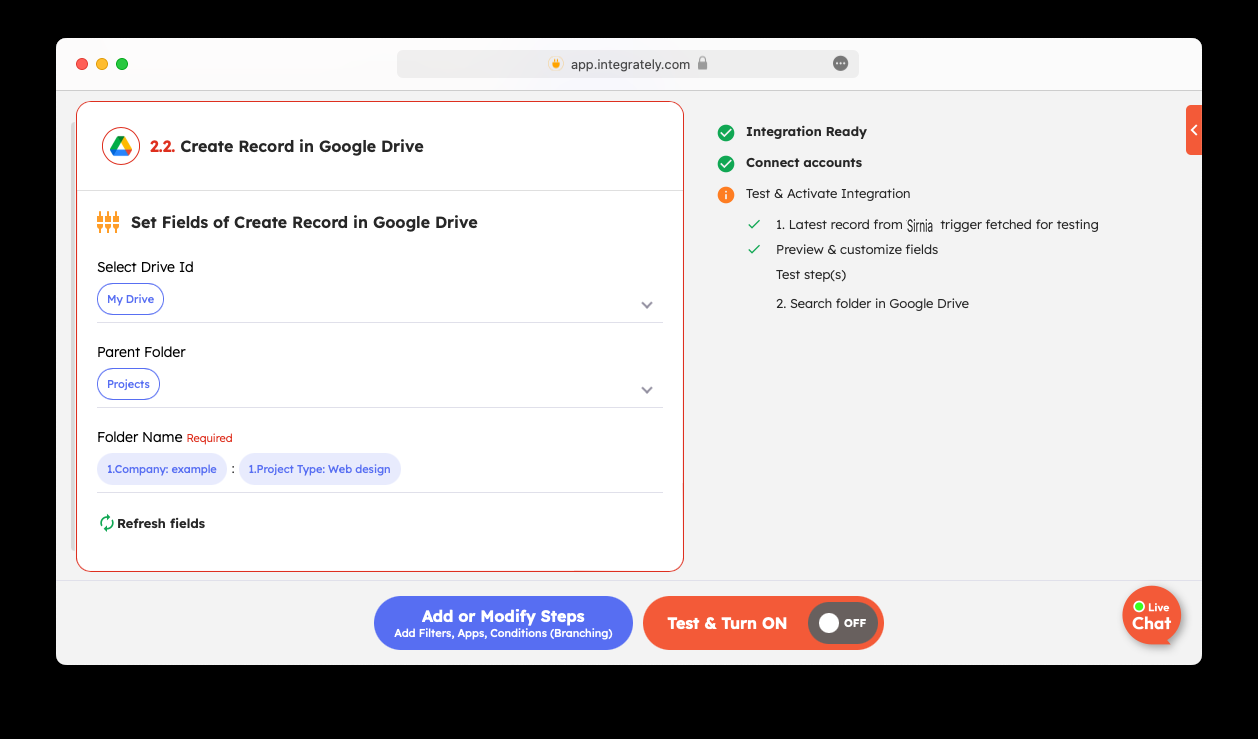Click the green refresh arrows icon
The image size is (1258, 739).
106,523
